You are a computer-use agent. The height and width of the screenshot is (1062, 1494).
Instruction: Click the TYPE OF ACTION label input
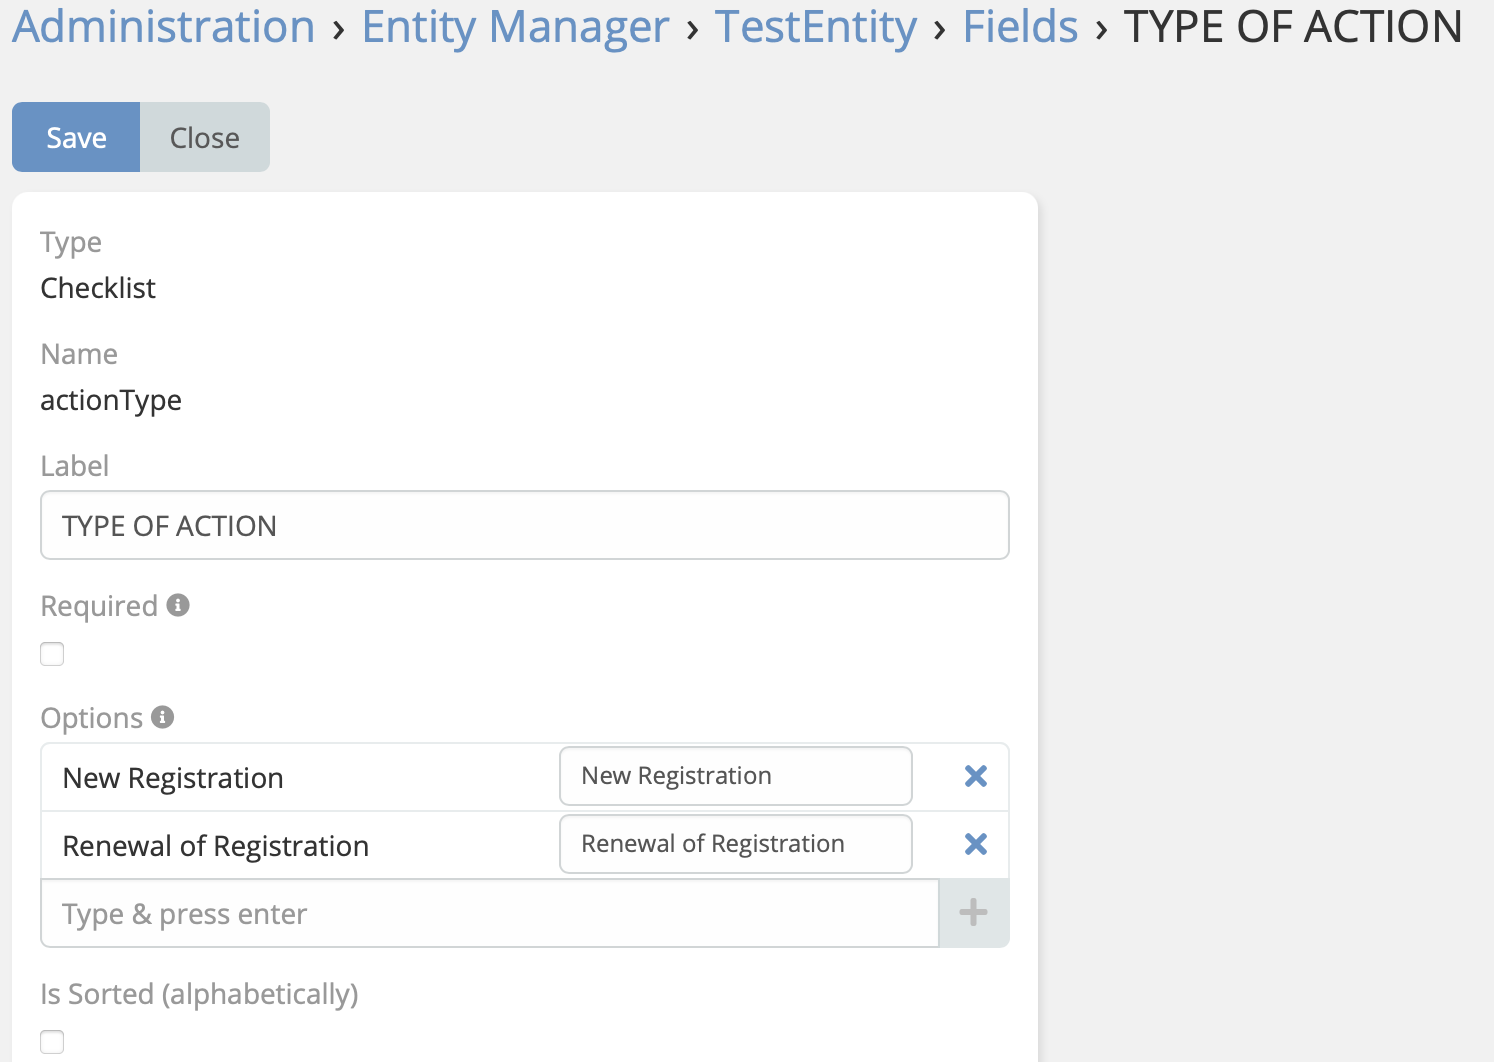click(524, 525)
